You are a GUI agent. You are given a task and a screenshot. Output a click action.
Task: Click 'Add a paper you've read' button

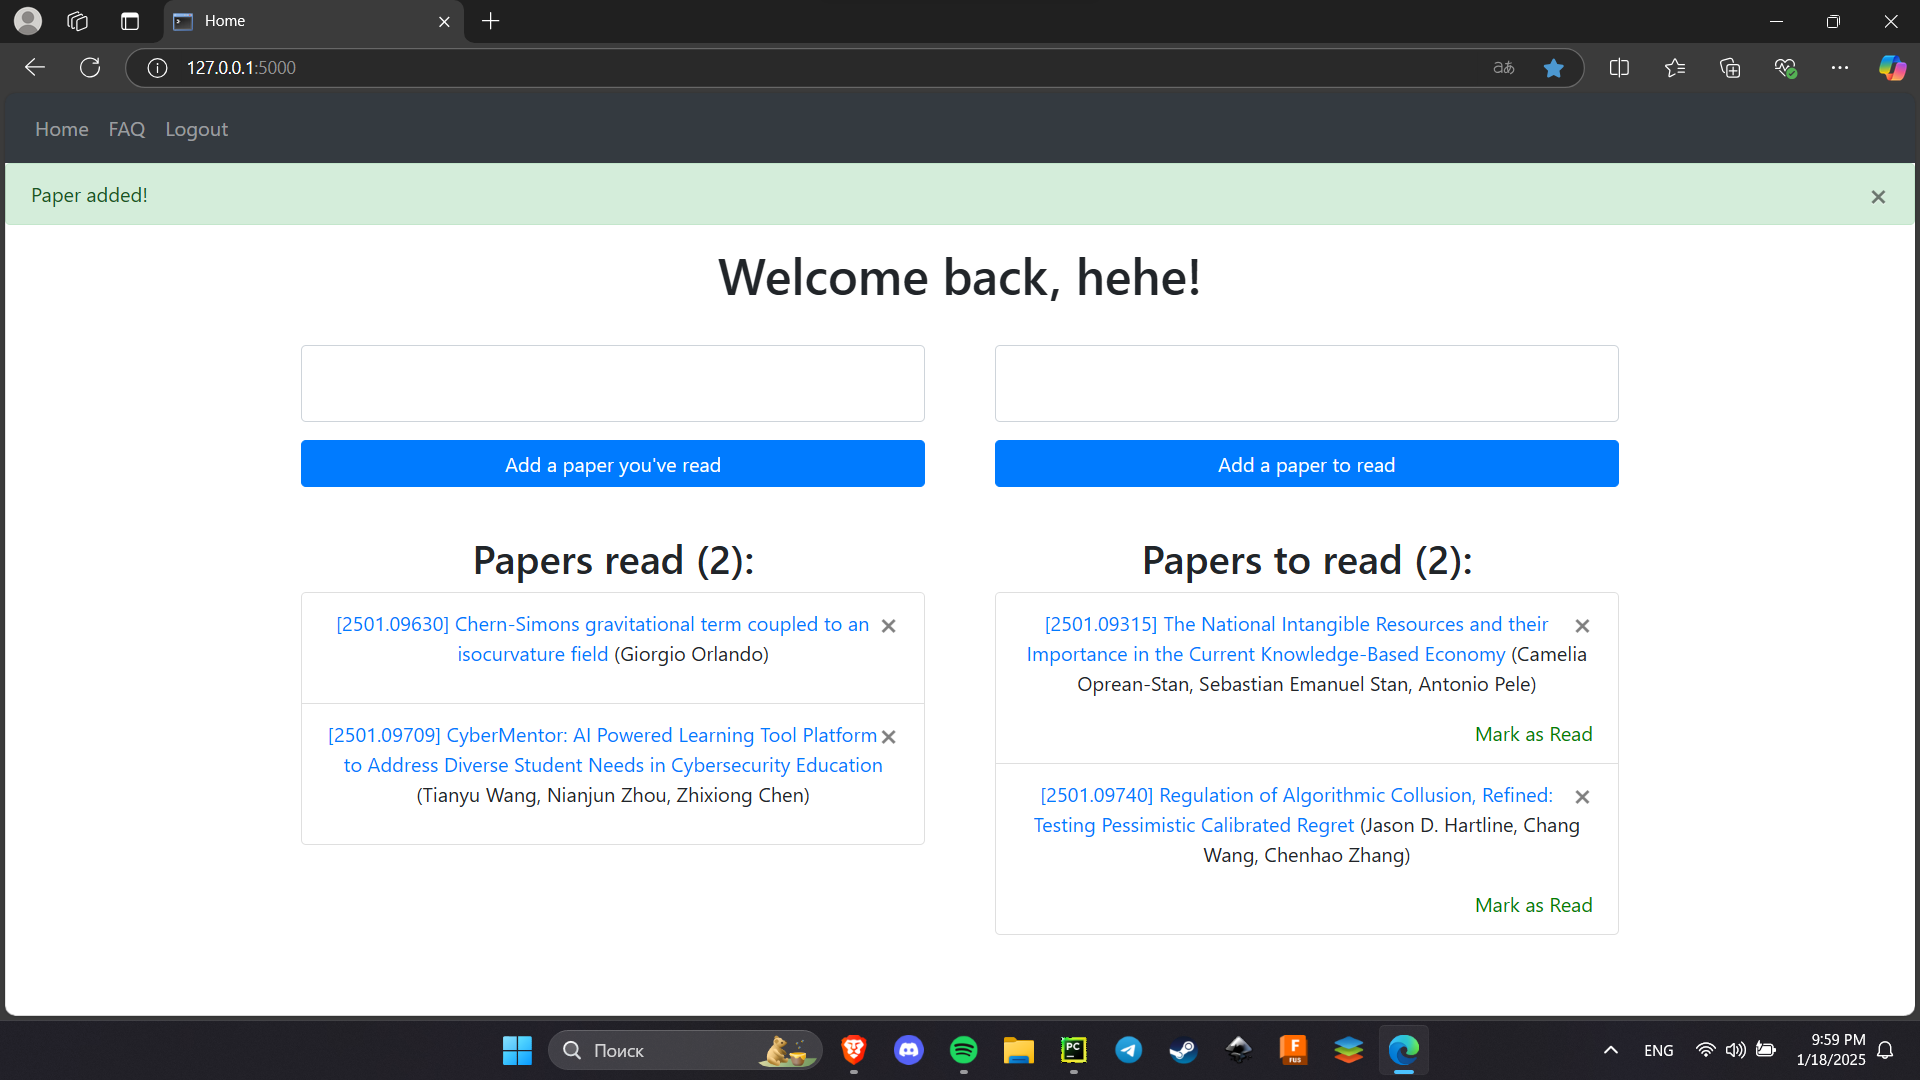click(612, 464)
